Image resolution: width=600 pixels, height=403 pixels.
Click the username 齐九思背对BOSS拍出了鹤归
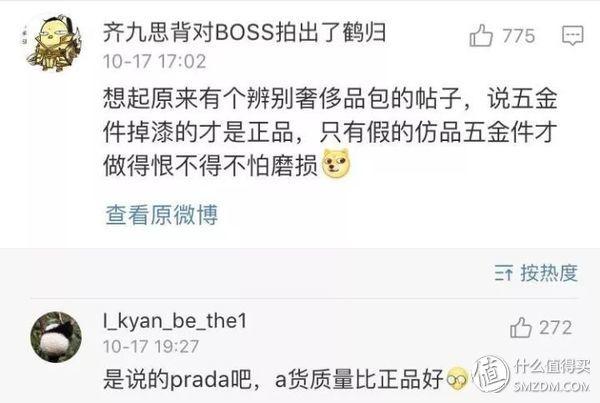point(244,33)
